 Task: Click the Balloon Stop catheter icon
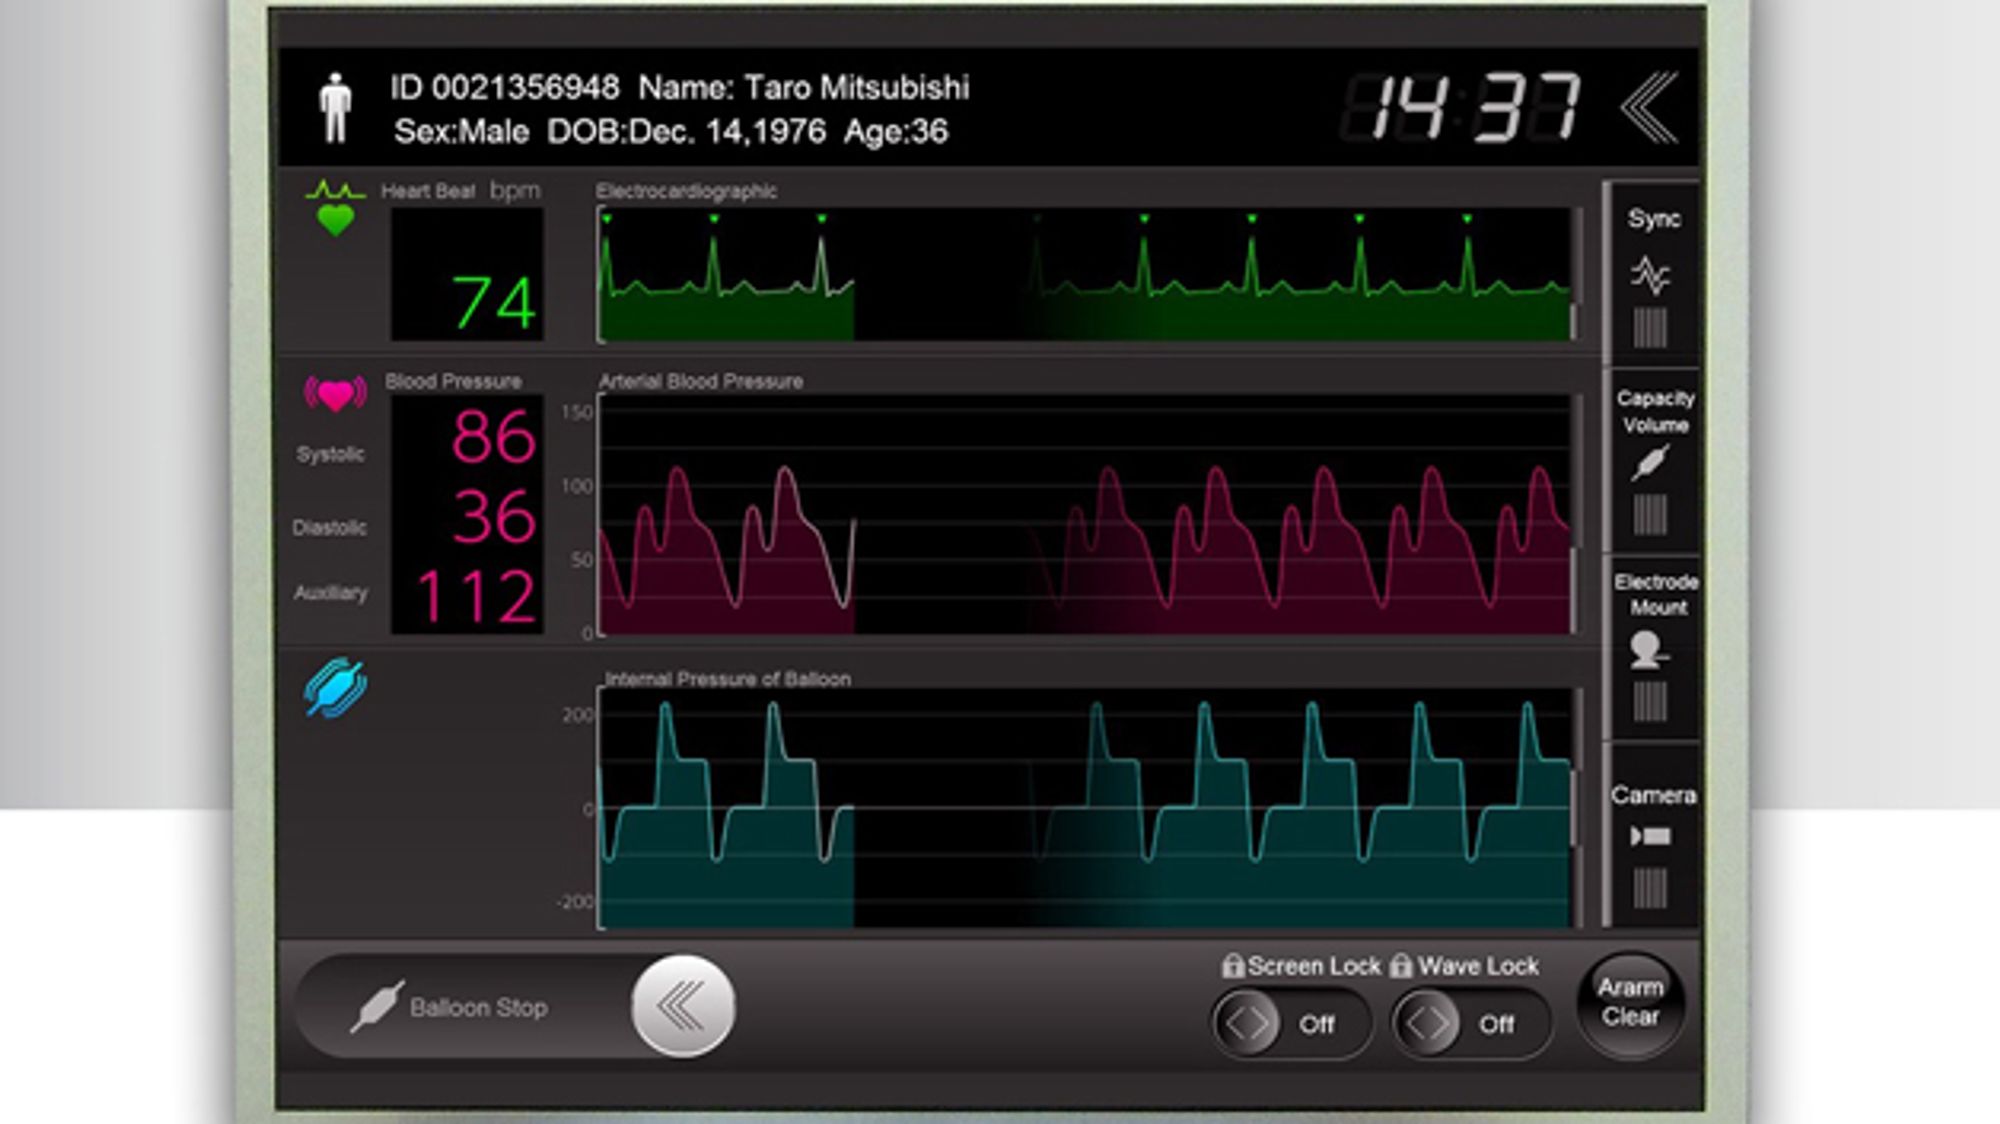pyautogui.click(x=377, y=1006)
